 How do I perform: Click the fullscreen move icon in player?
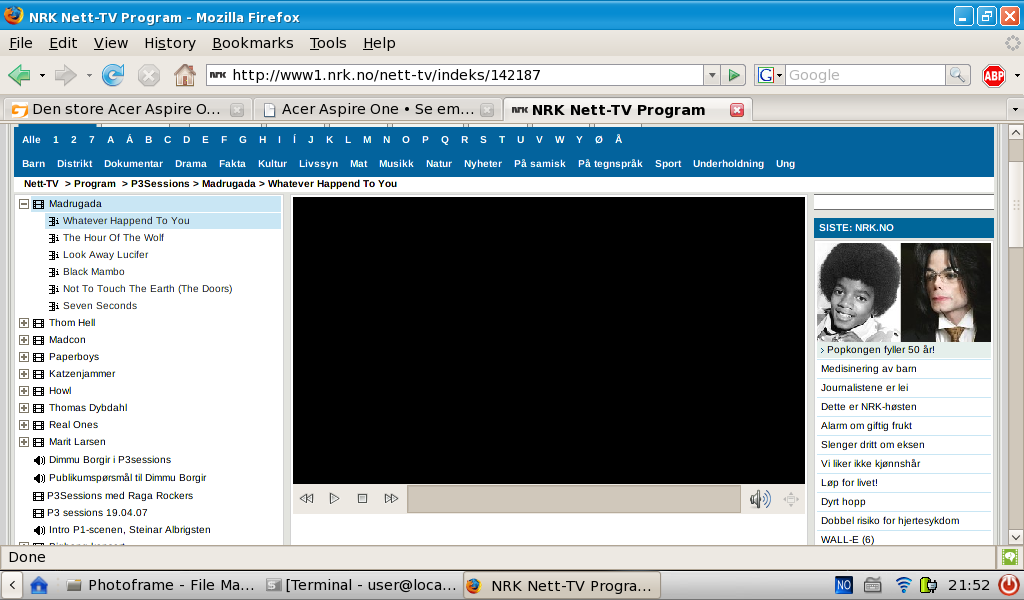pyautogui.click(x=791, y=499)
